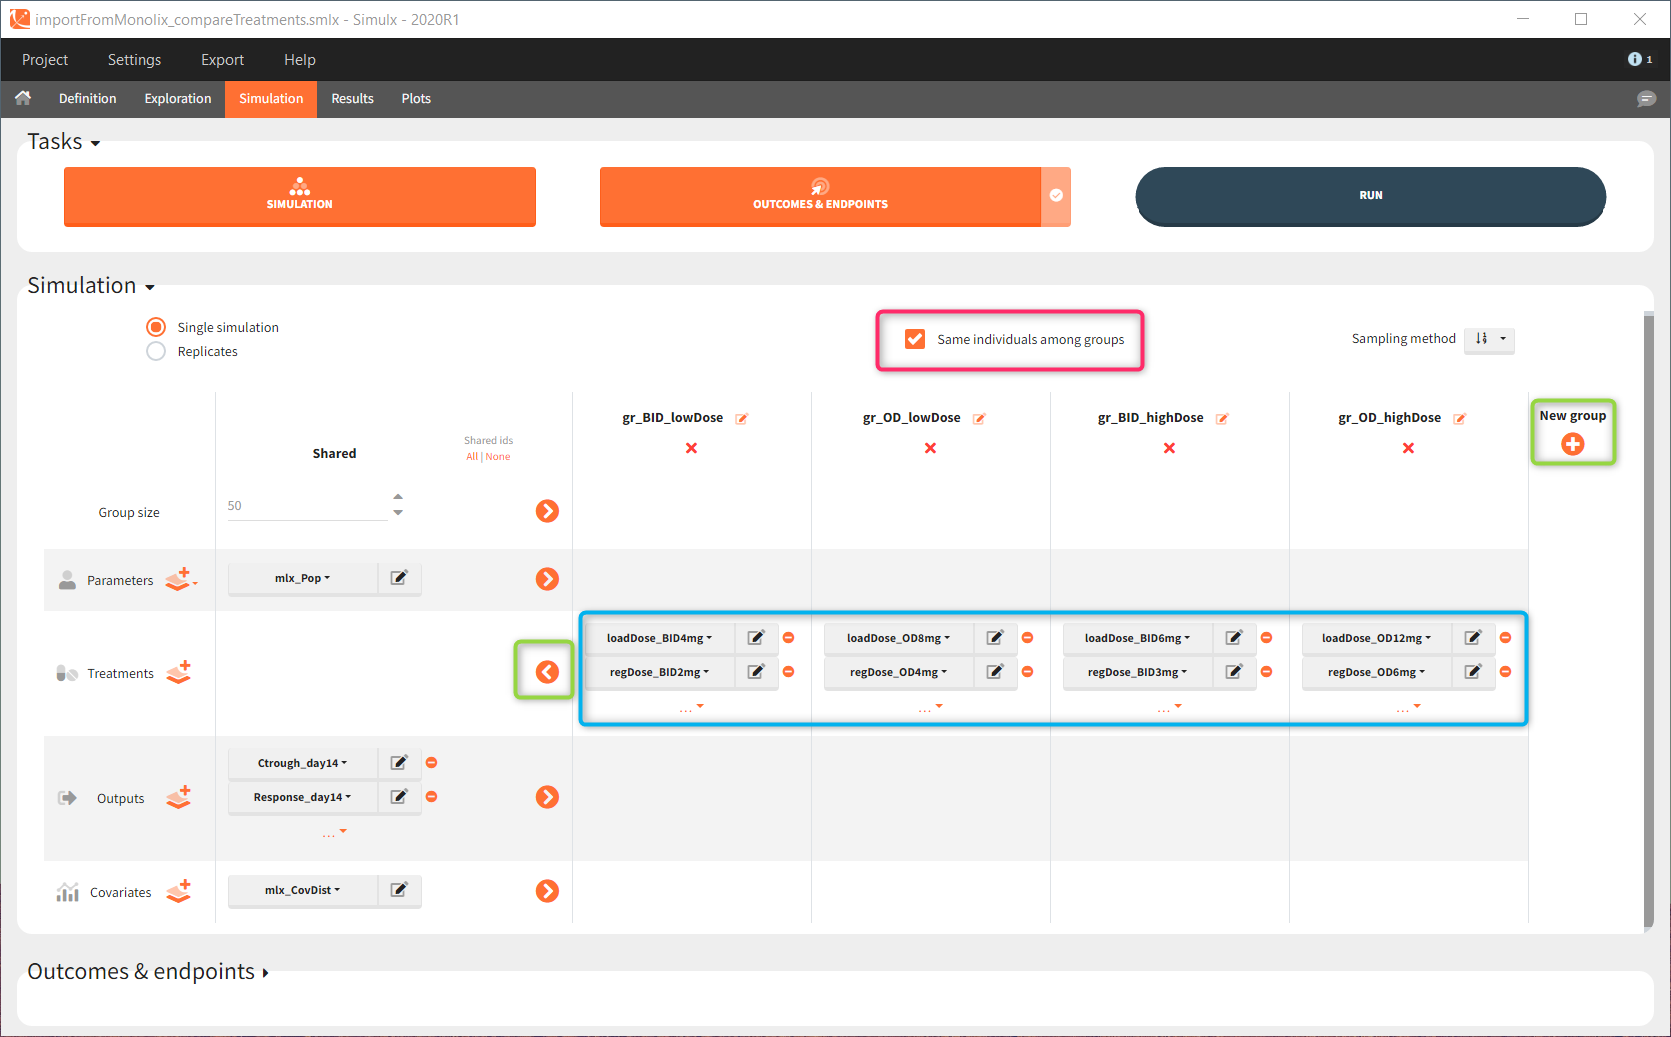
Task: Click the add Treatments element icon
Action: 179,672
